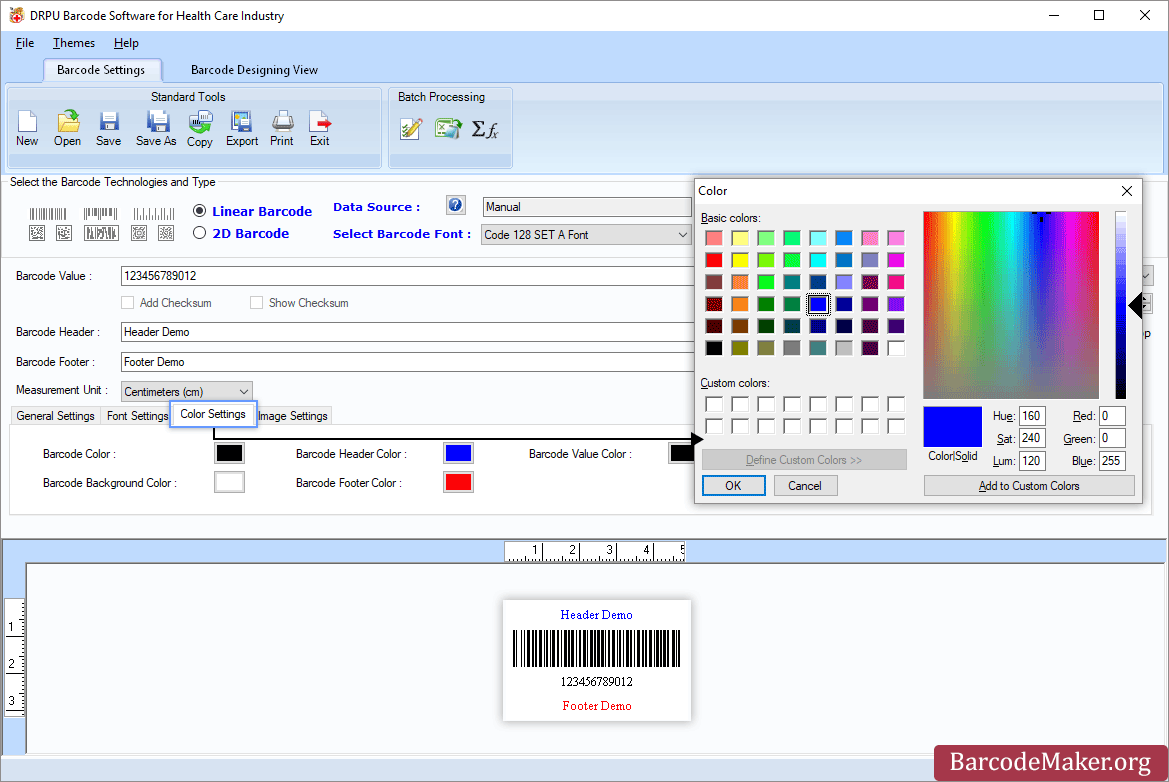The height and width of the screenshot is (782, 1169).
Task: Confirm color with the OK button
Action: (734, 485)
